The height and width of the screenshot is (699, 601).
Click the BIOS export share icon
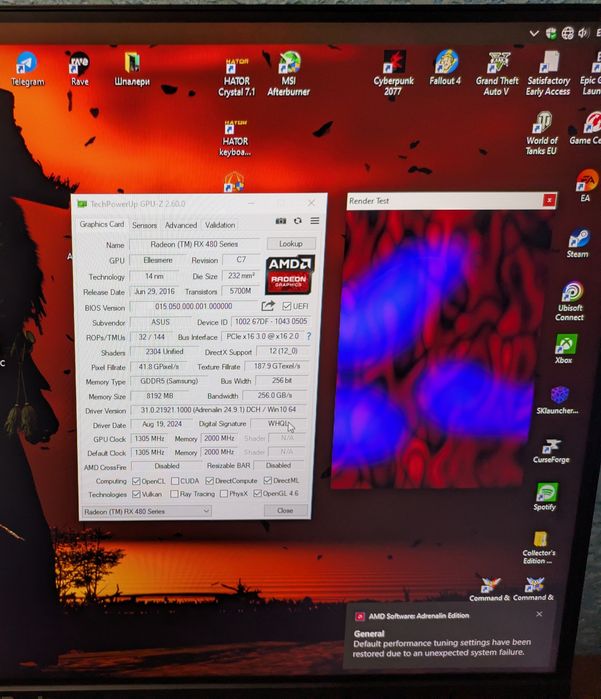(268, 306)
